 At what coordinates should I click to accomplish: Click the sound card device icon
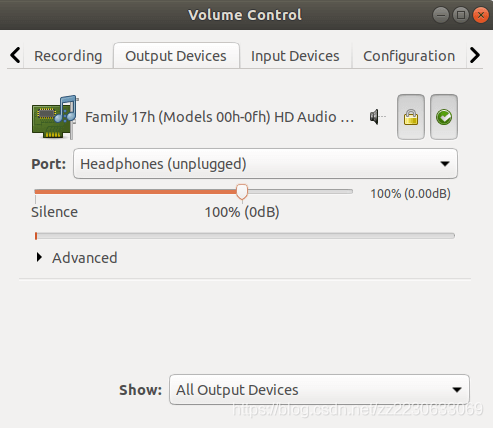click(55, 117)
